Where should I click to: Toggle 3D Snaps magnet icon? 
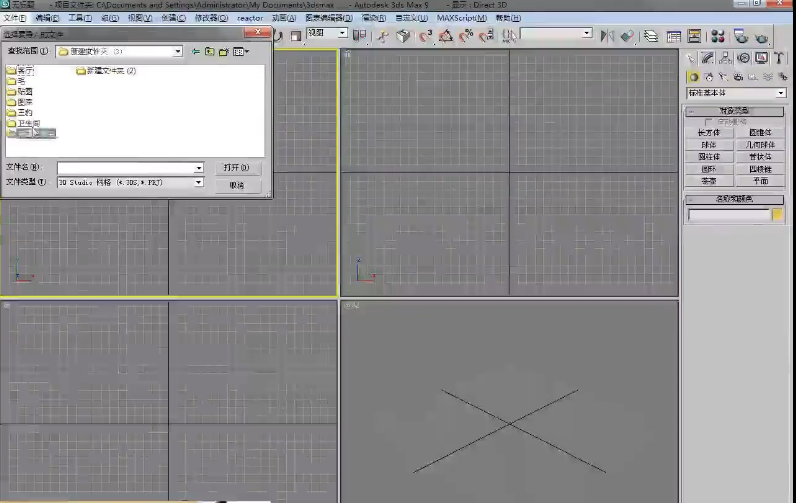(x=425, y=36)
